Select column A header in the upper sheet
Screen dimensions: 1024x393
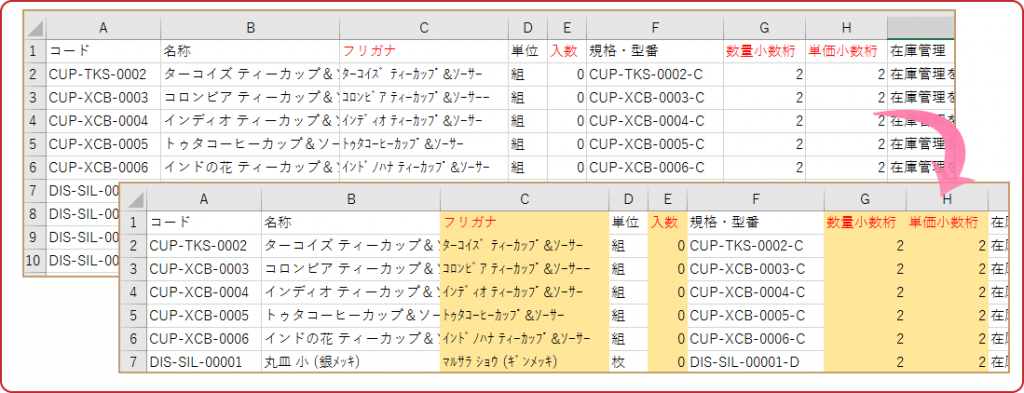[103, 27]
